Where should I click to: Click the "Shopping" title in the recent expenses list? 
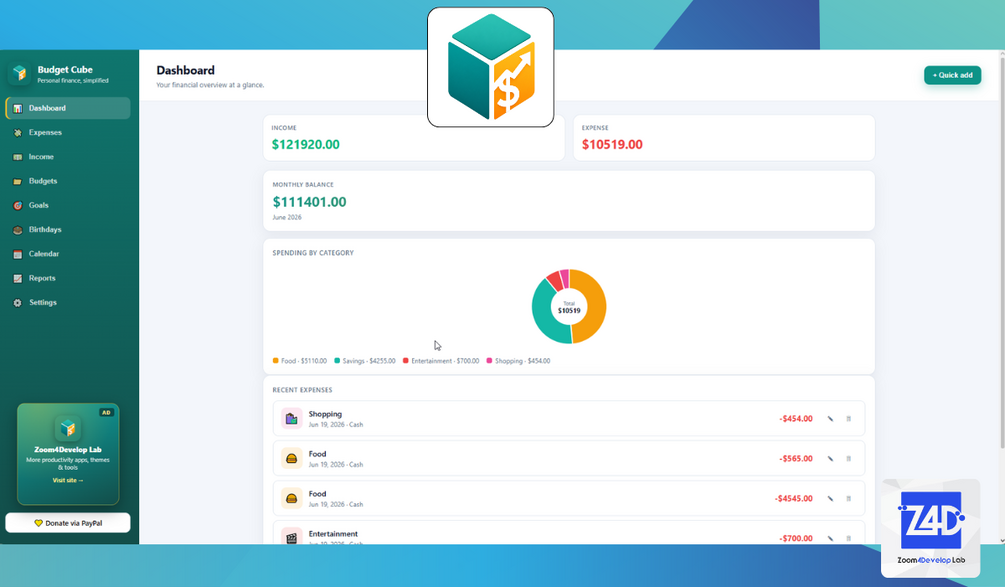coord(325,414)
